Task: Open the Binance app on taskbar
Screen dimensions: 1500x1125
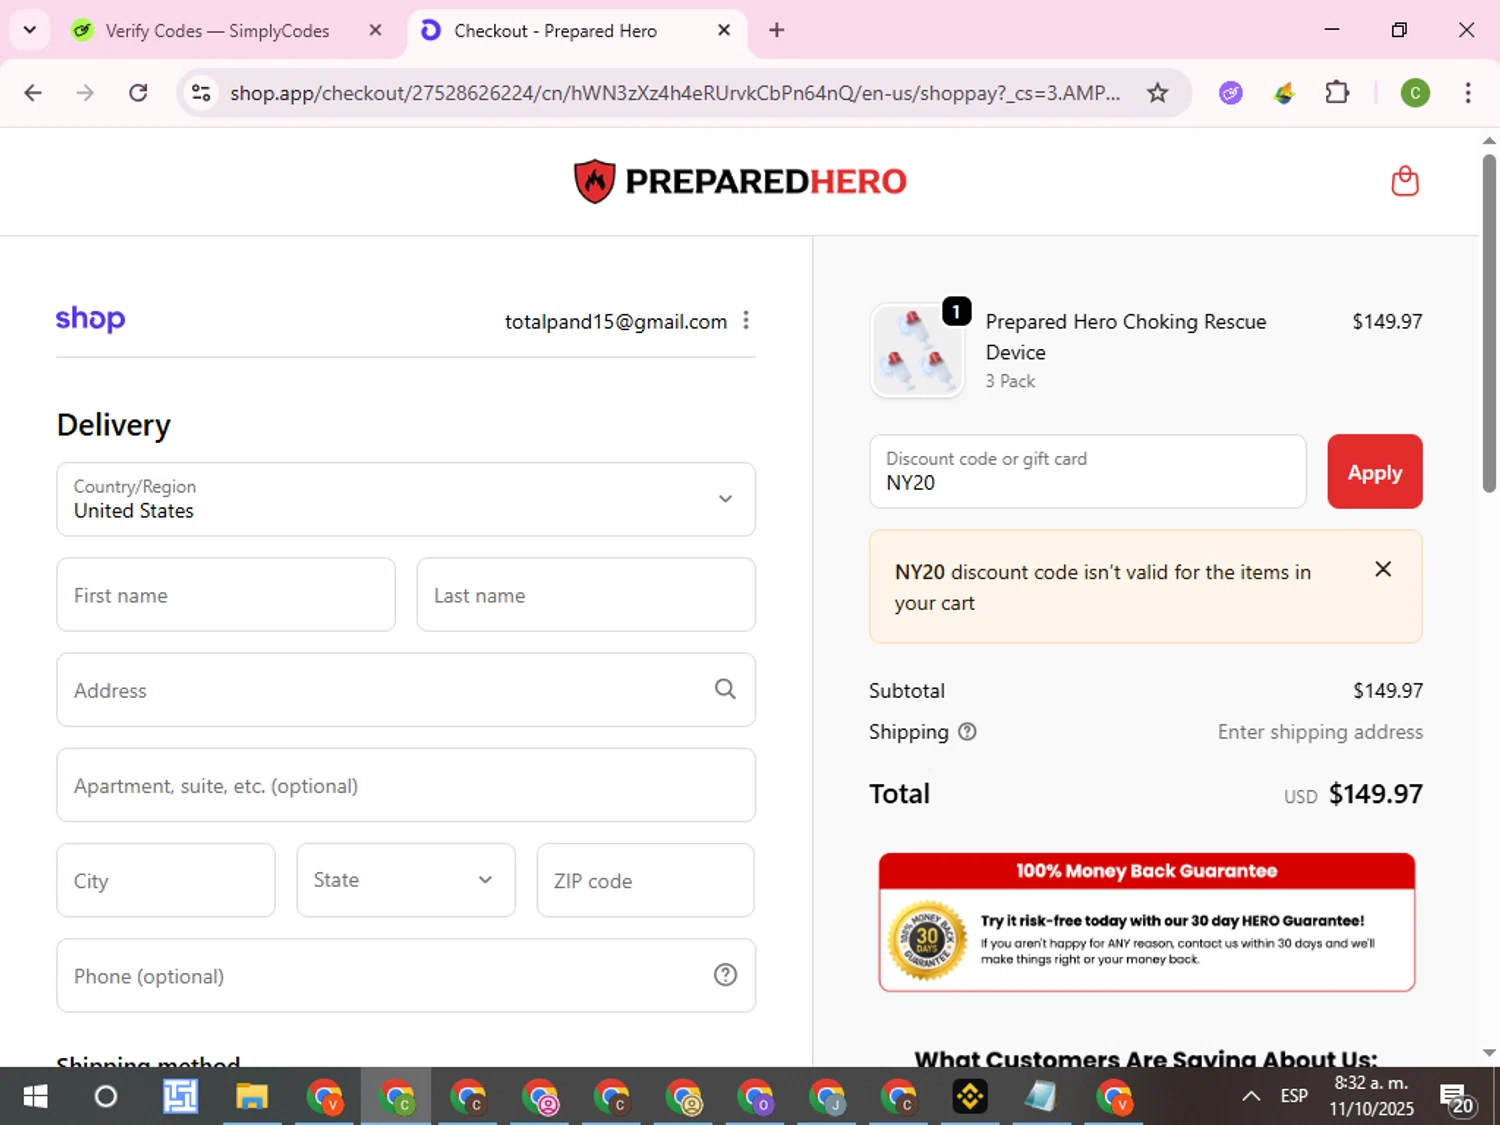Action: pos(969,1097)
